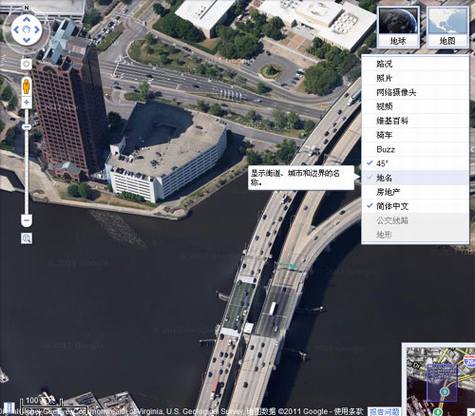
Task: Zoom out with the minus button
Action: (x=27, y=220)
